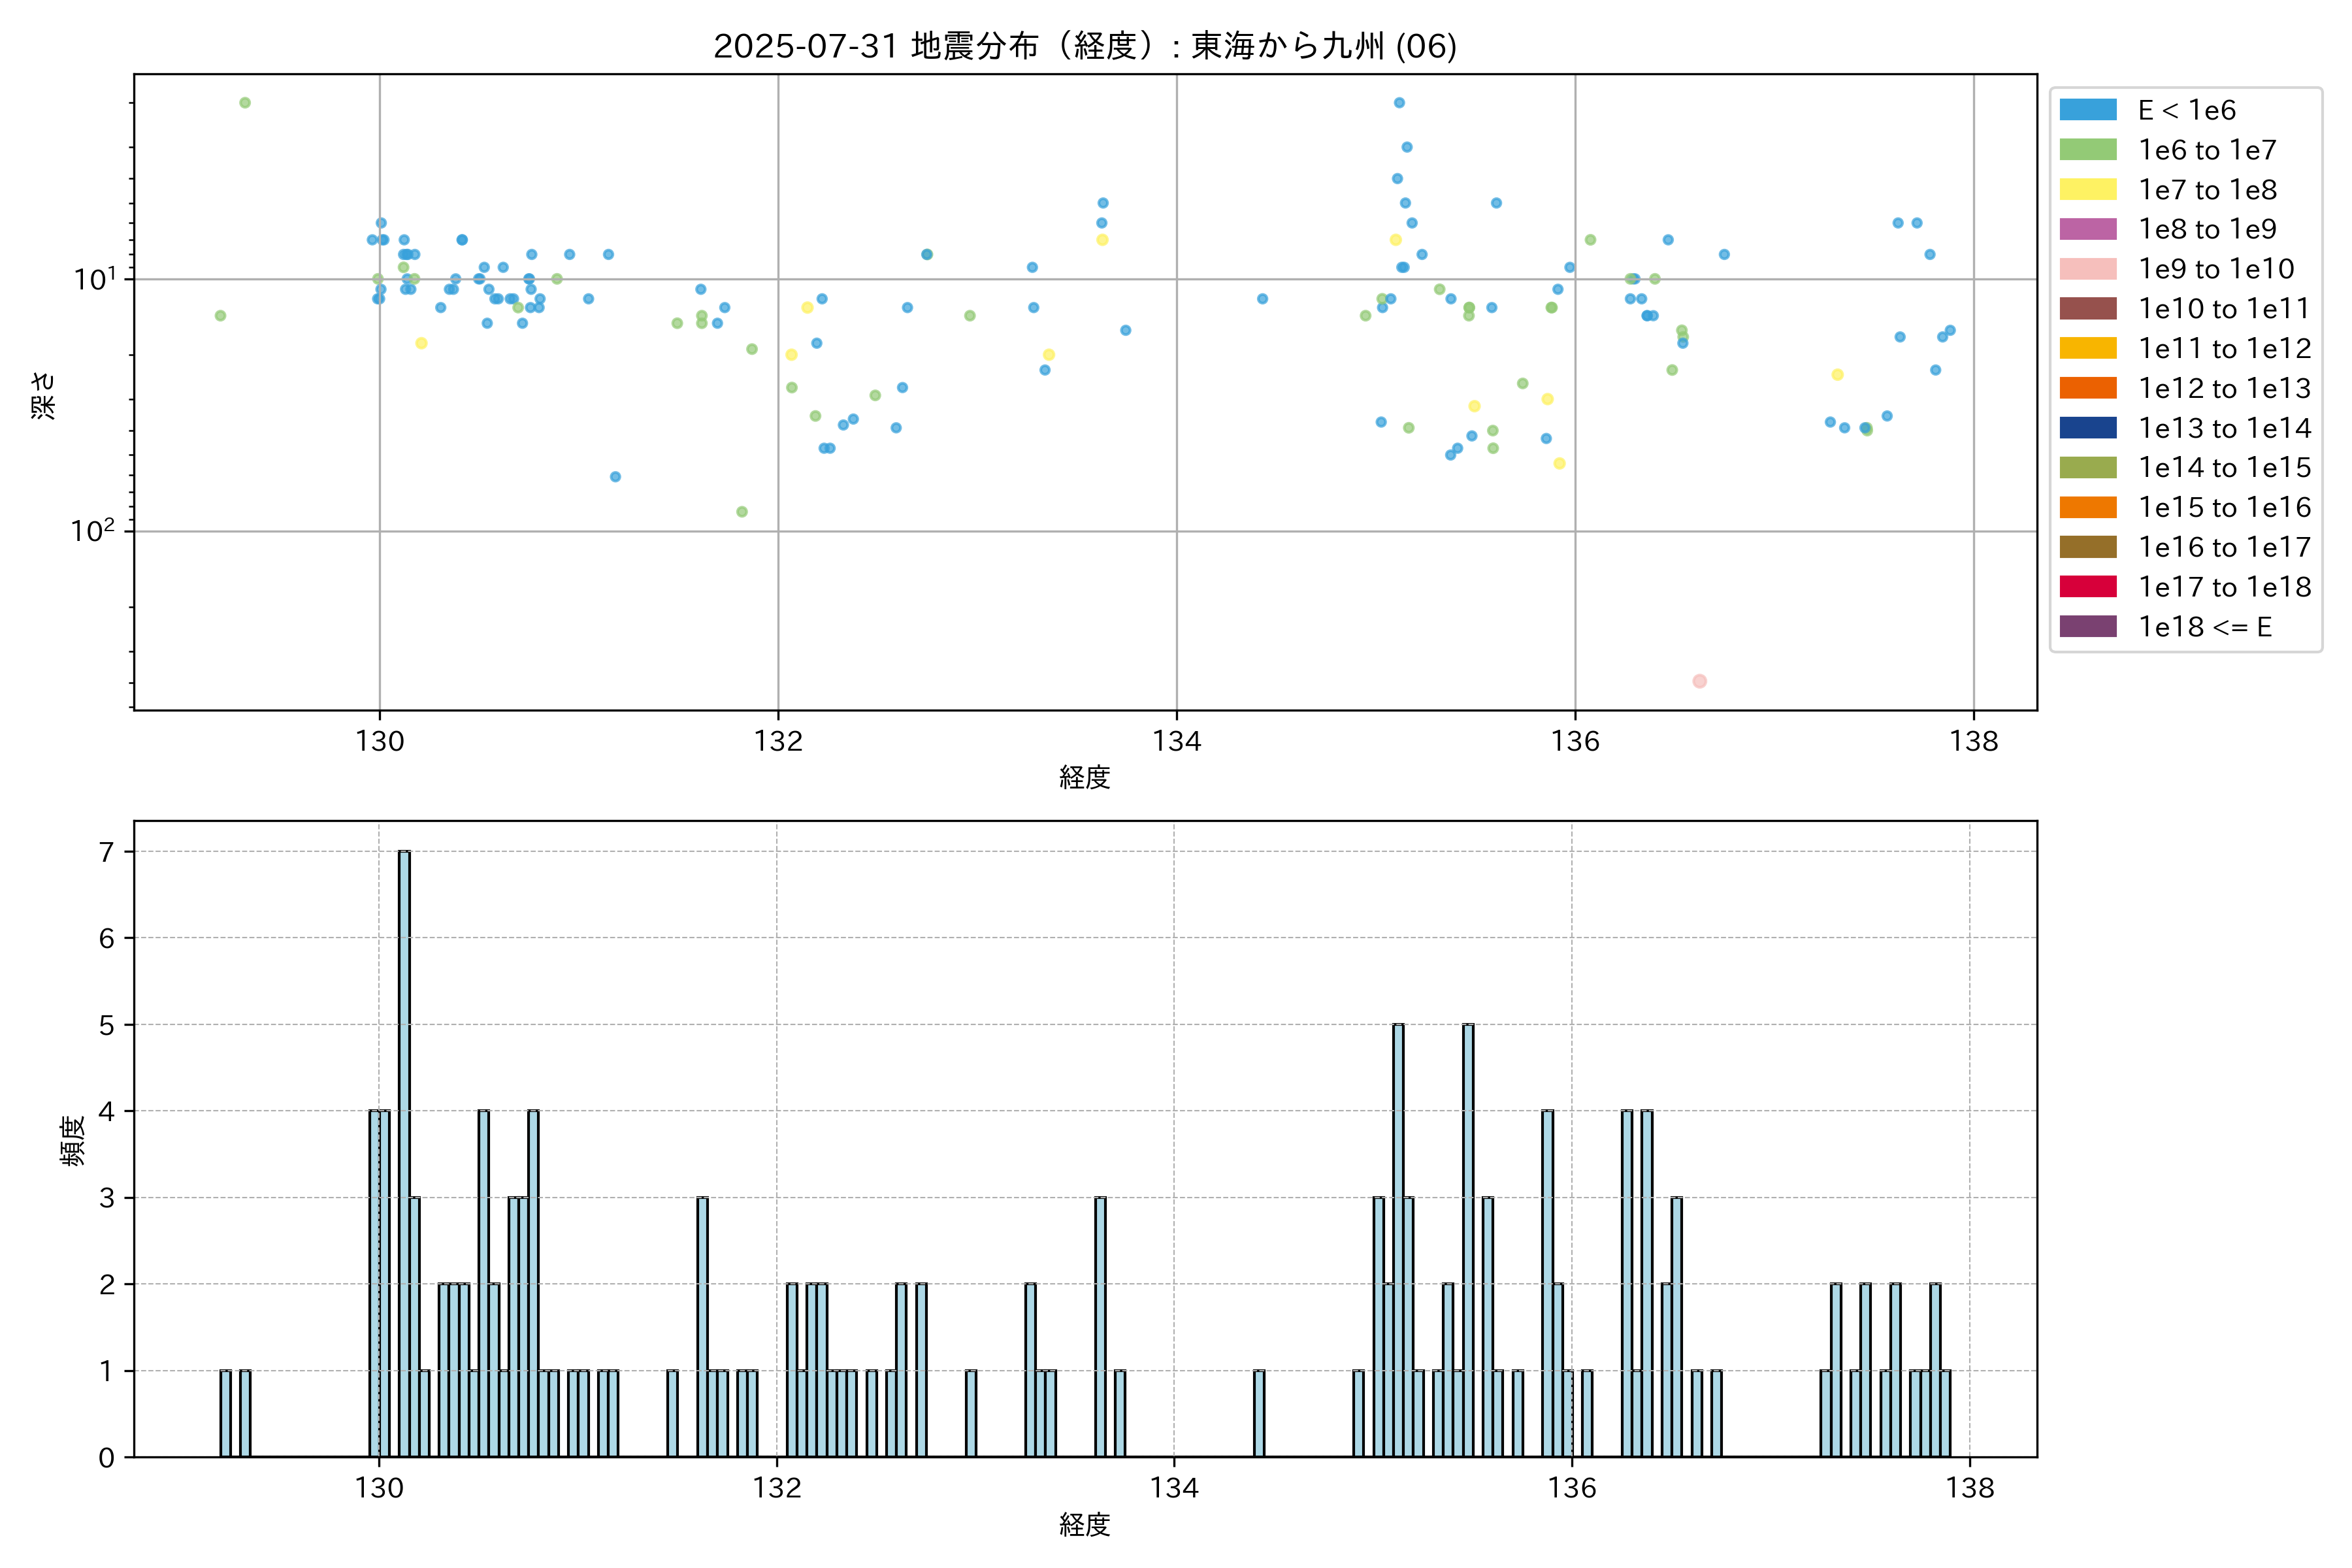Click the 経度 label under the scatter plot
The image size is (2352, 1568).
[x=1084, y=777]
